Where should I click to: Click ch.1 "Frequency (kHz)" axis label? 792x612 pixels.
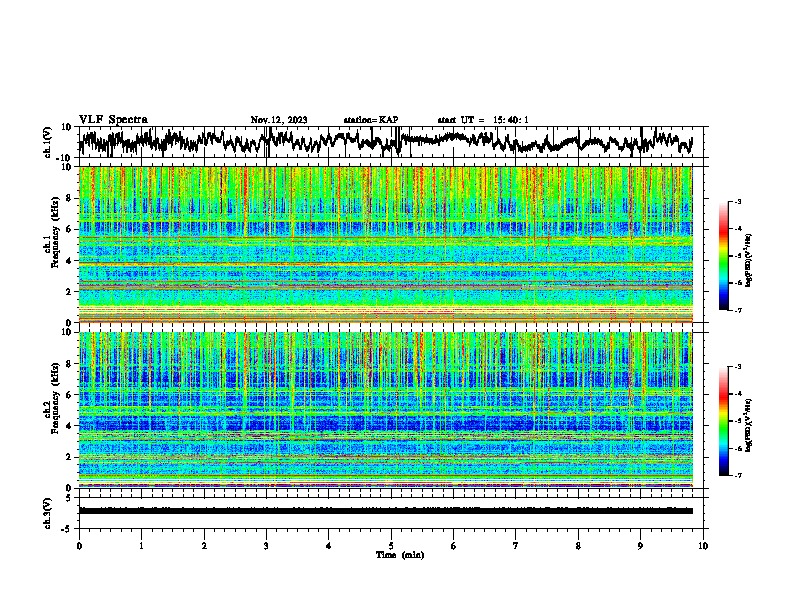[55, 233]
